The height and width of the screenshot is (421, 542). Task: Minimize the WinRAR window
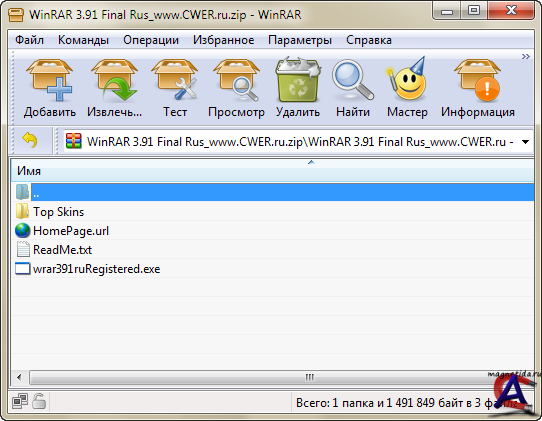pos(447,11)
